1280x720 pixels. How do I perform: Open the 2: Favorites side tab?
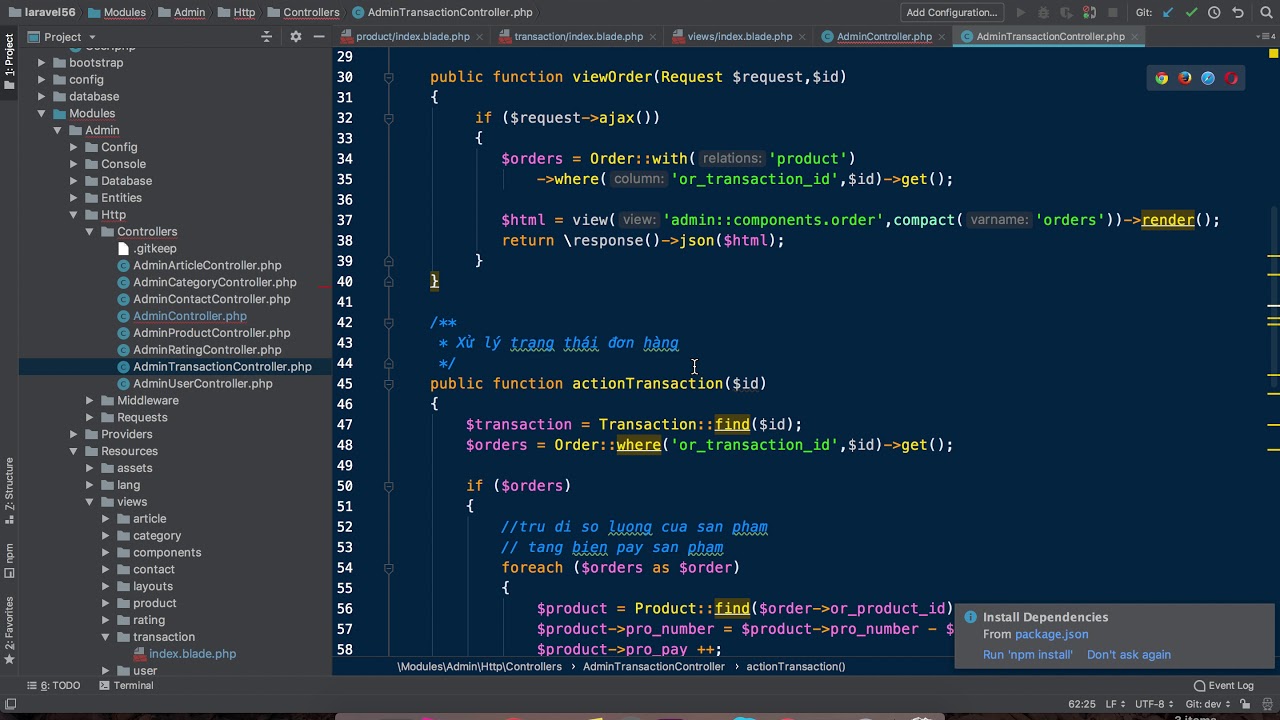point(9,630)
